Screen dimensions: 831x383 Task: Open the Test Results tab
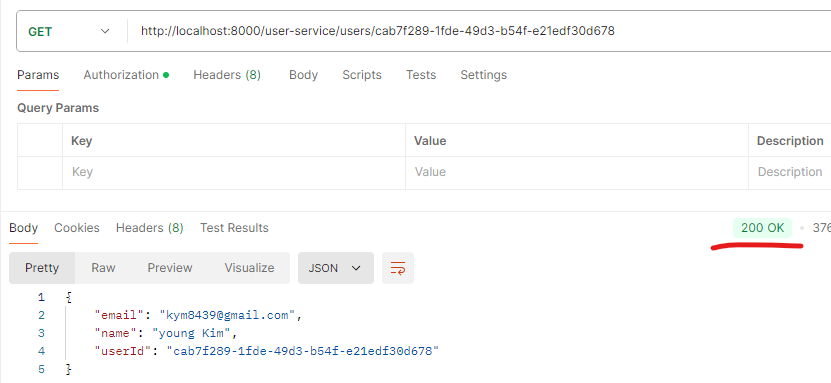[234, 228]
